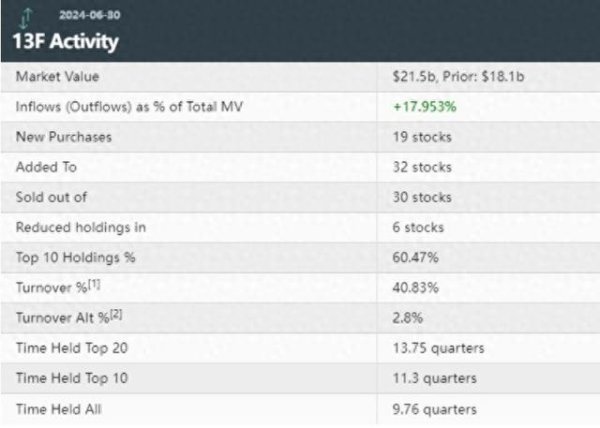Screen dimensions: 600x428
Task: Click the 13F Activity heading
Action: (65, 41)
